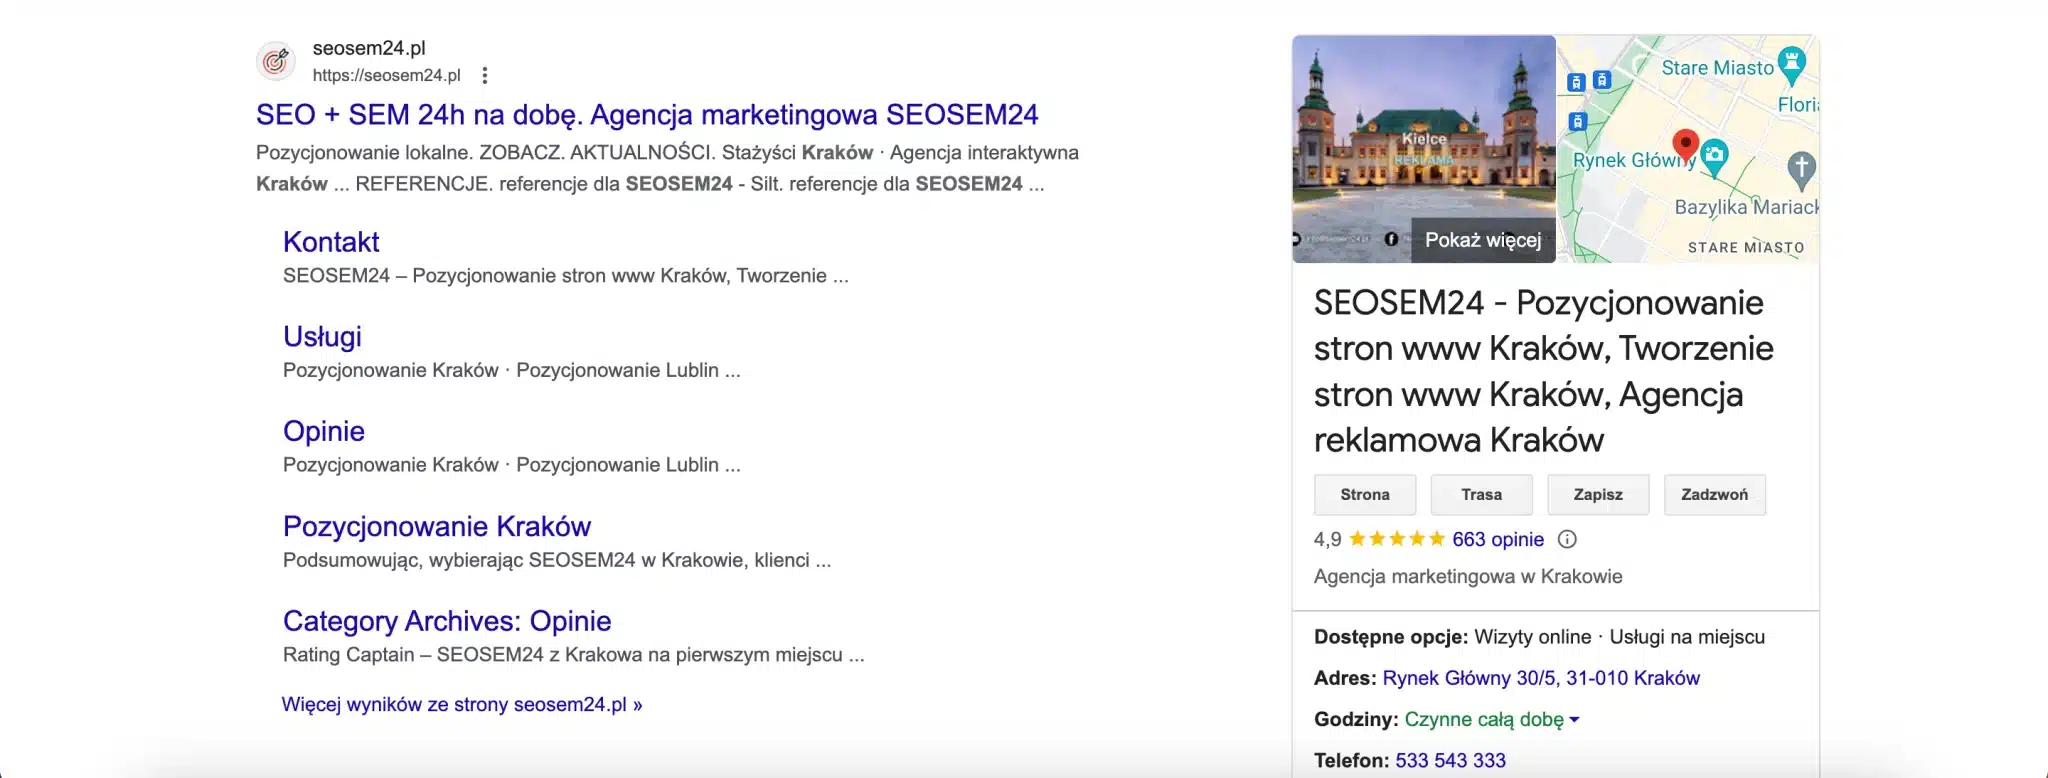
Task: Click the Strona button
Action: tap(1365, 495)
